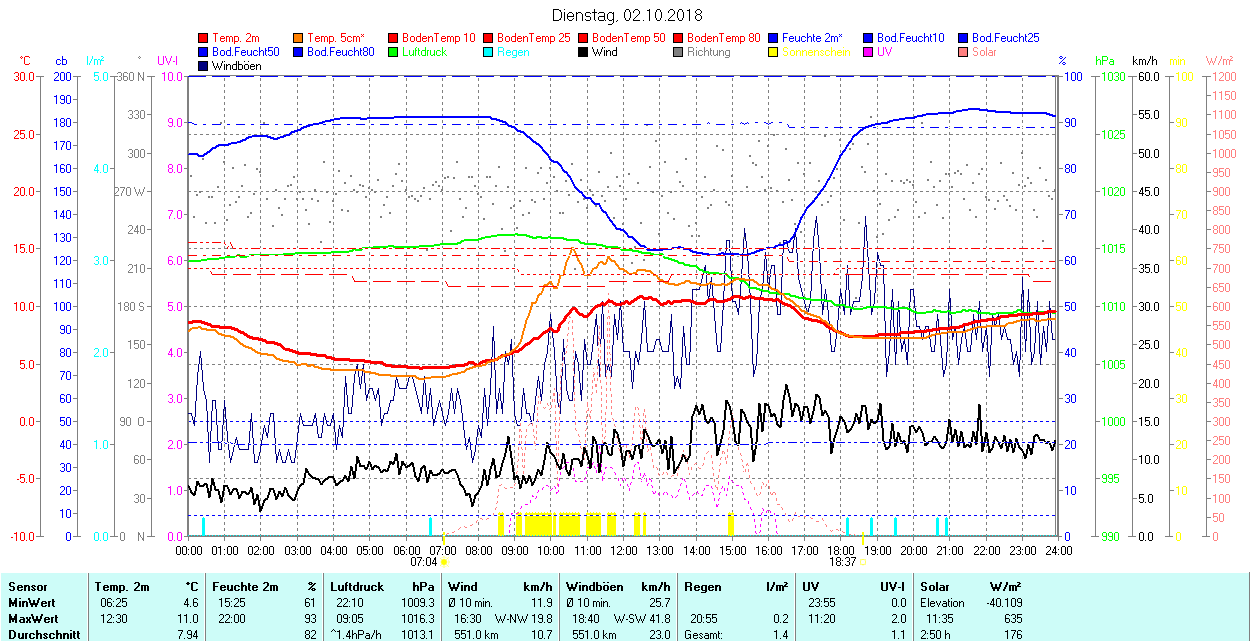The image size is (1250, 641).
Task: Select the green Luftdruck legend square
Action: coord(394,52)
